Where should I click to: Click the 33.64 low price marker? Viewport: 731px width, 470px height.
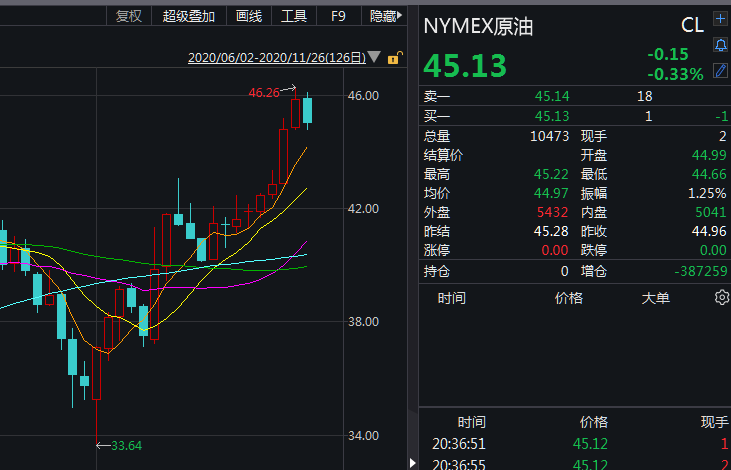tap(125, 445)
